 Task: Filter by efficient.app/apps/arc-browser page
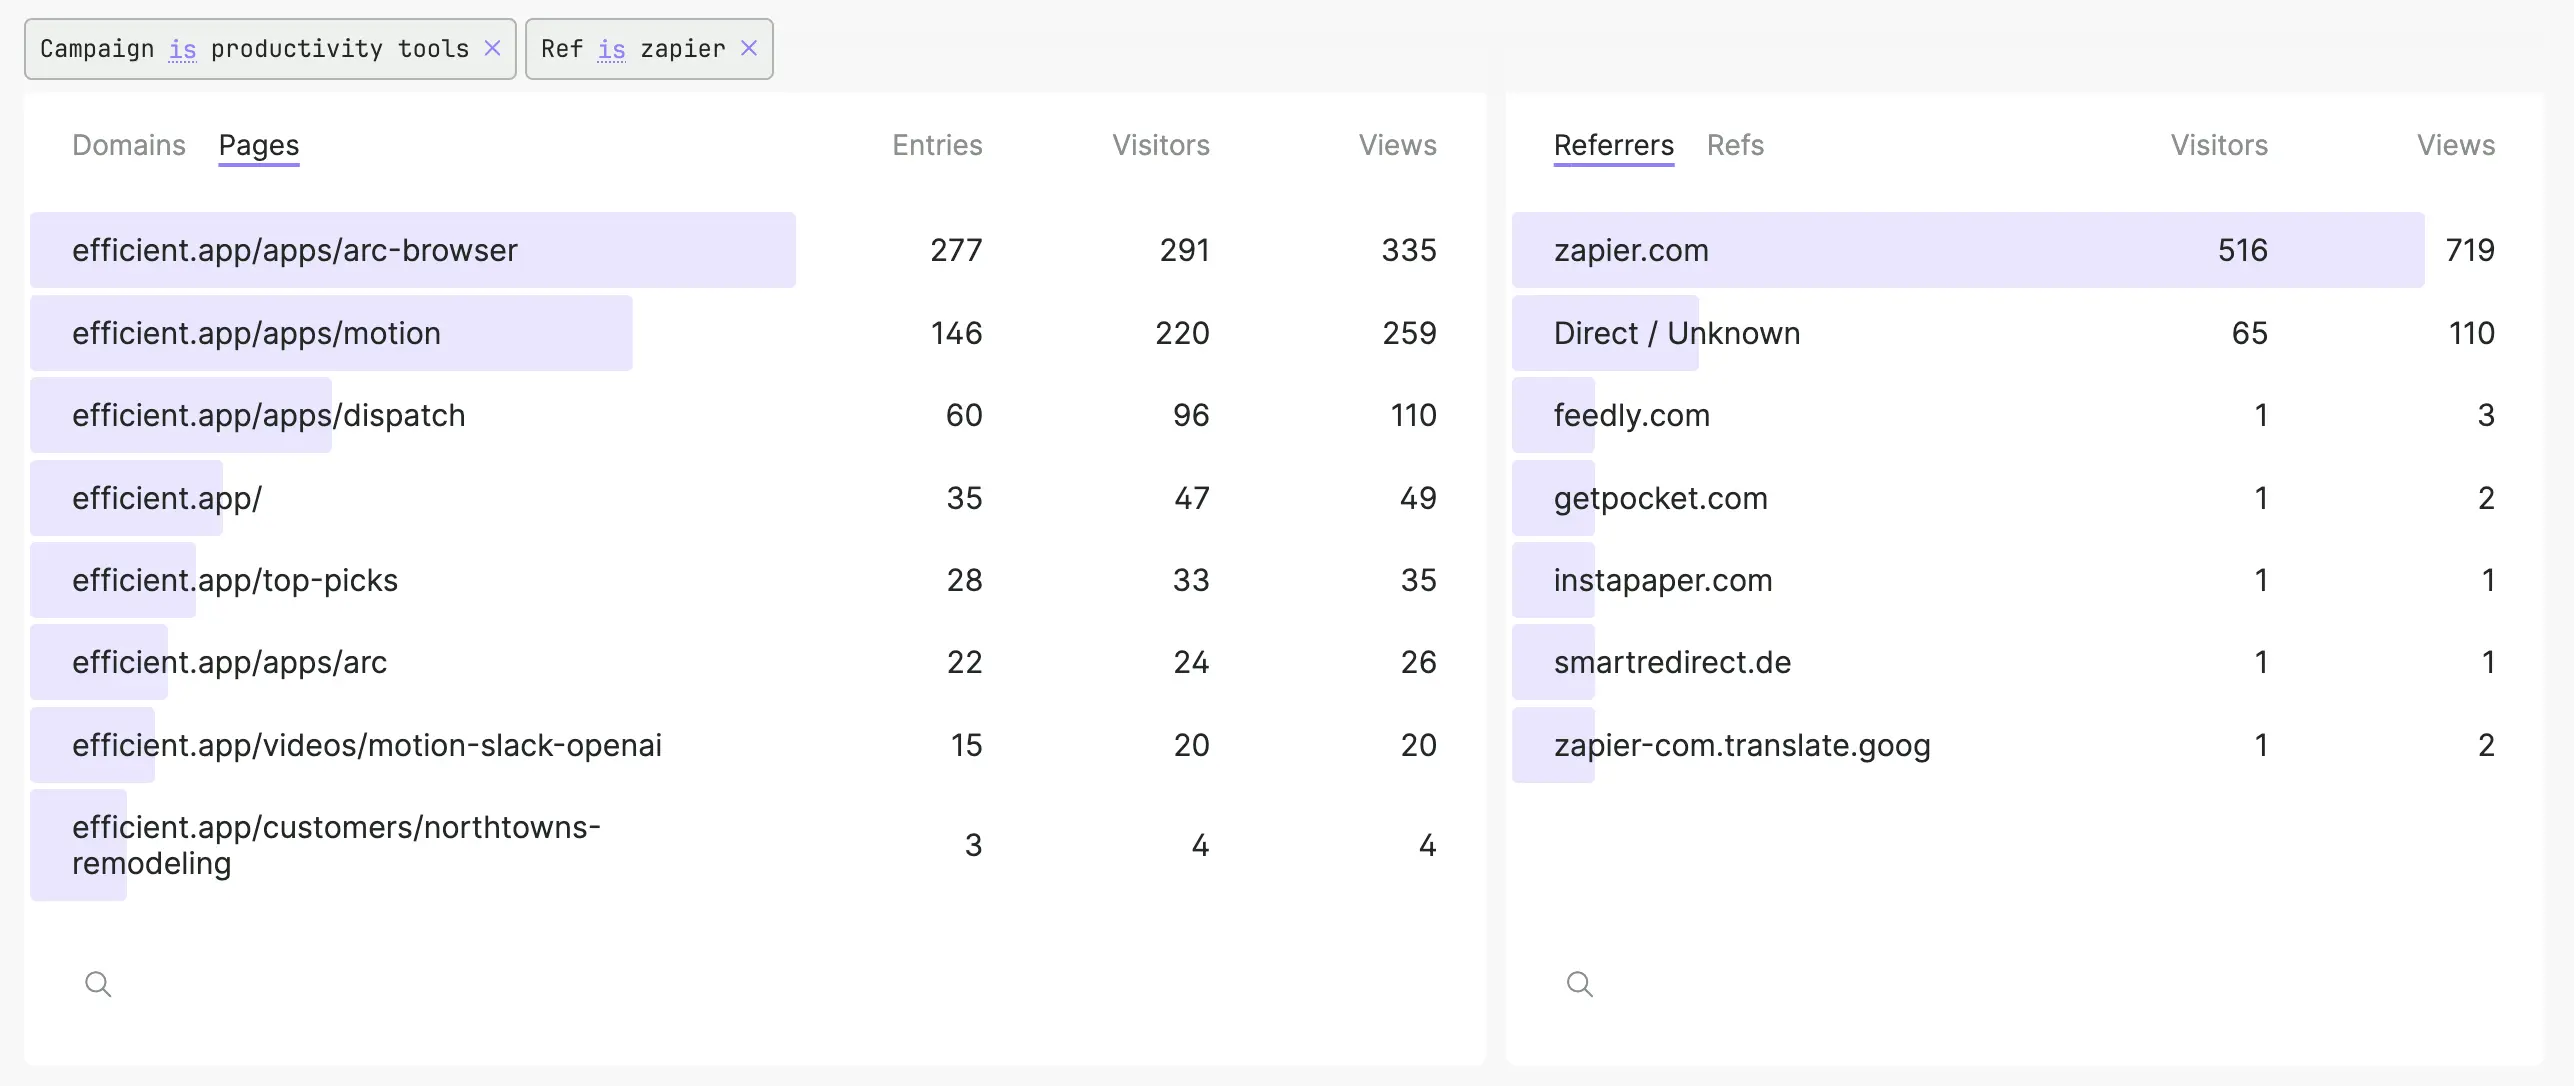pos(295,250)
